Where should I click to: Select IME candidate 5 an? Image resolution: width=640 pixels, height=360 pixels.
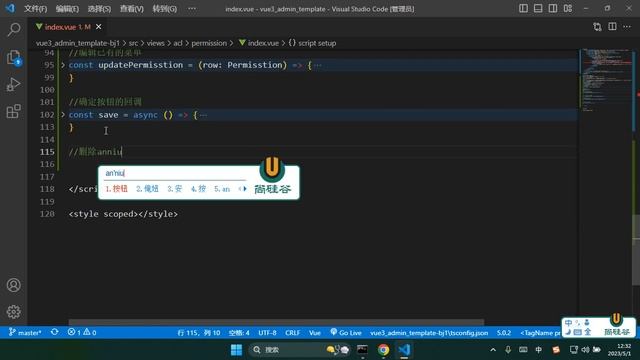click(x=222, y=189)
